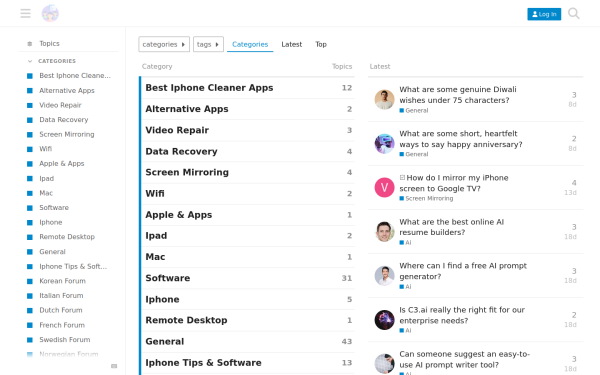Open Apple & Apps category in table

coord(179,215)
